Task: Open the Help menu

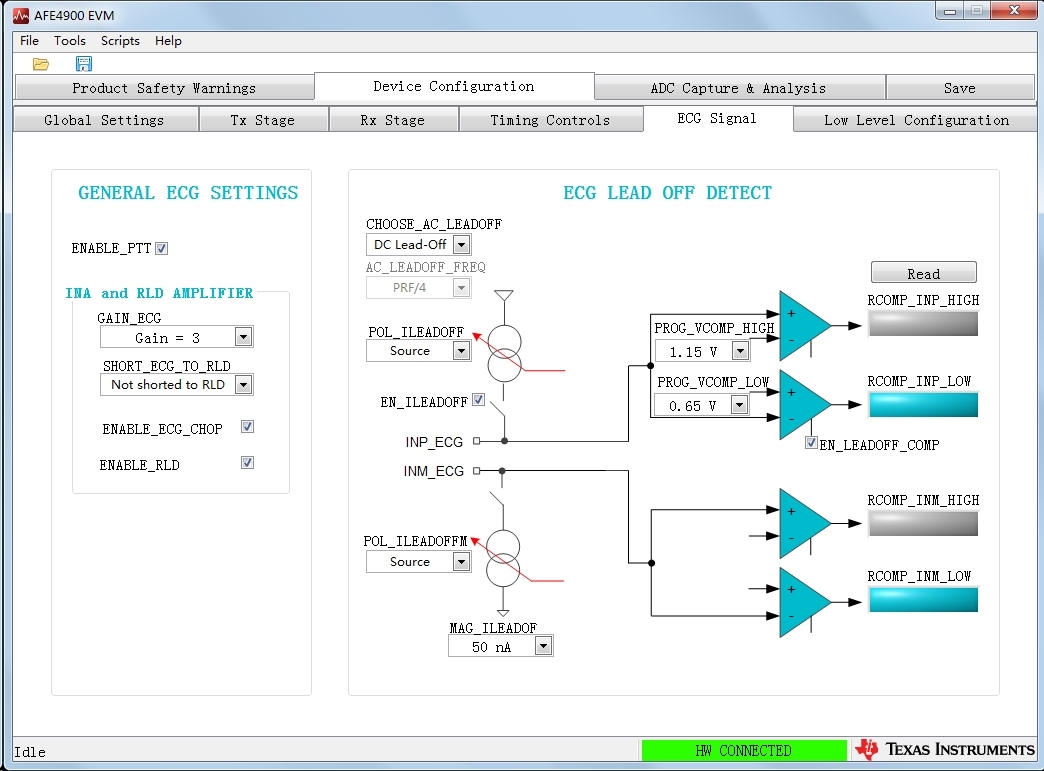Action: (168, 41)
